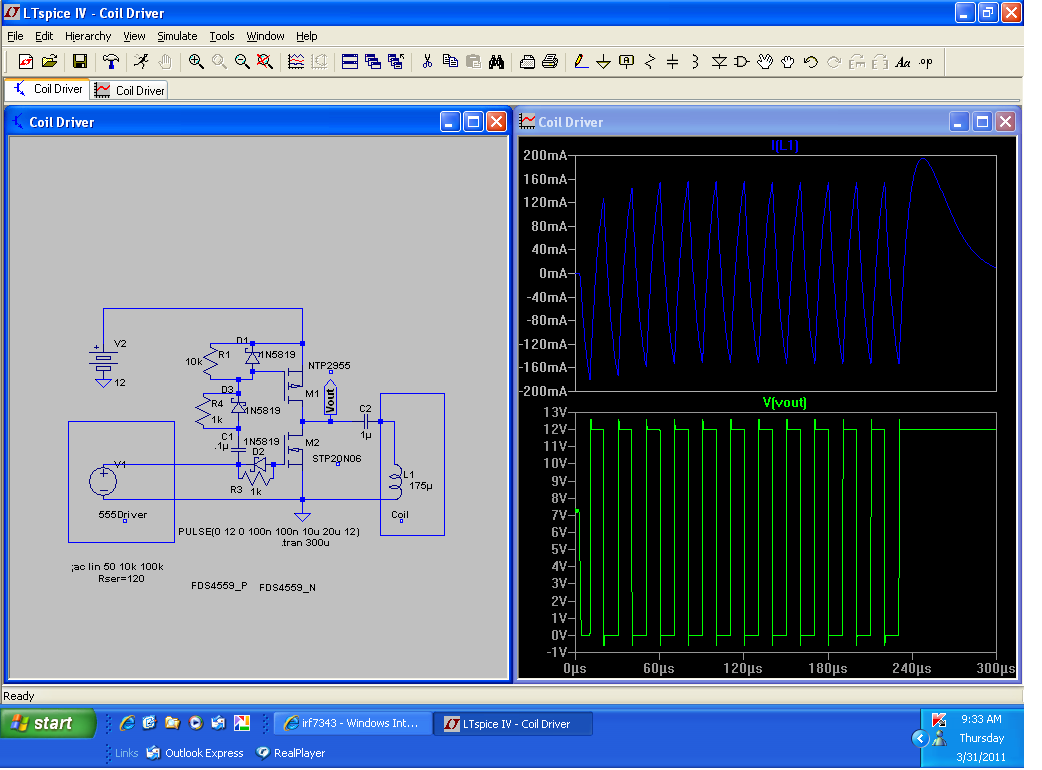Click the Undo arrow icon
Image resolution: width=1042 pixels, height=770 pixels.
pyautogui.click(x=811, y=62)
